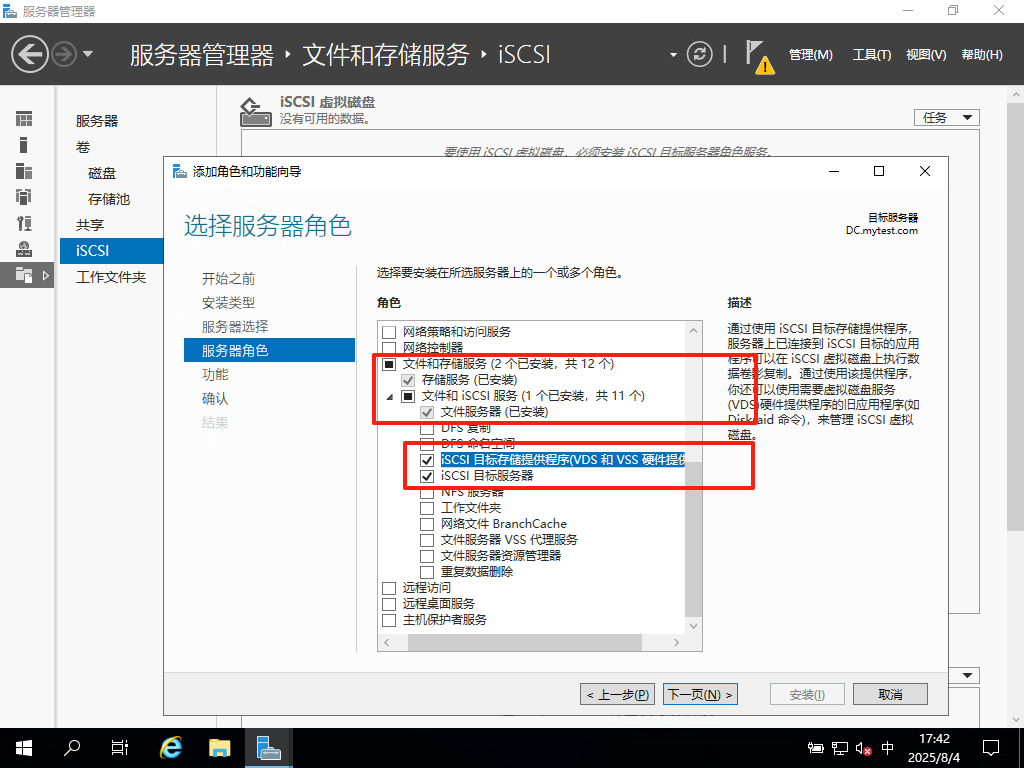
Task: Open 存储池 navigation item
Action: point(109,199)
